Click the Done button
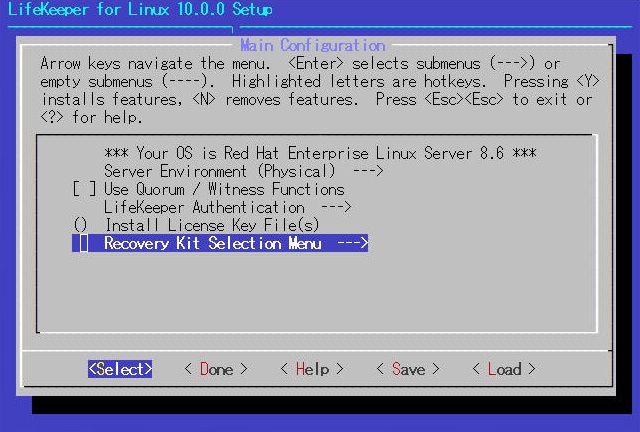The image size is (640, 432). coord(216,369)
